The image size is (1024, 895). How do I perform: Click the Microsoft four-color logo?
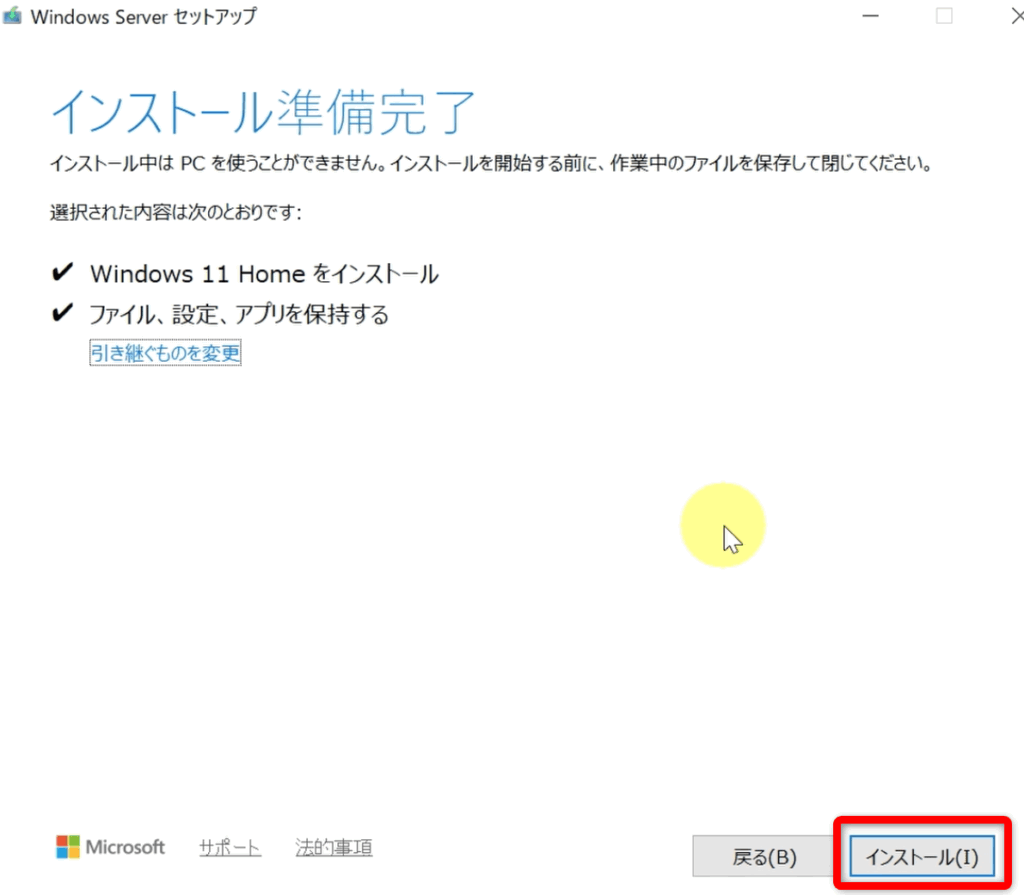pyautogui.click(x=68, y=847)
